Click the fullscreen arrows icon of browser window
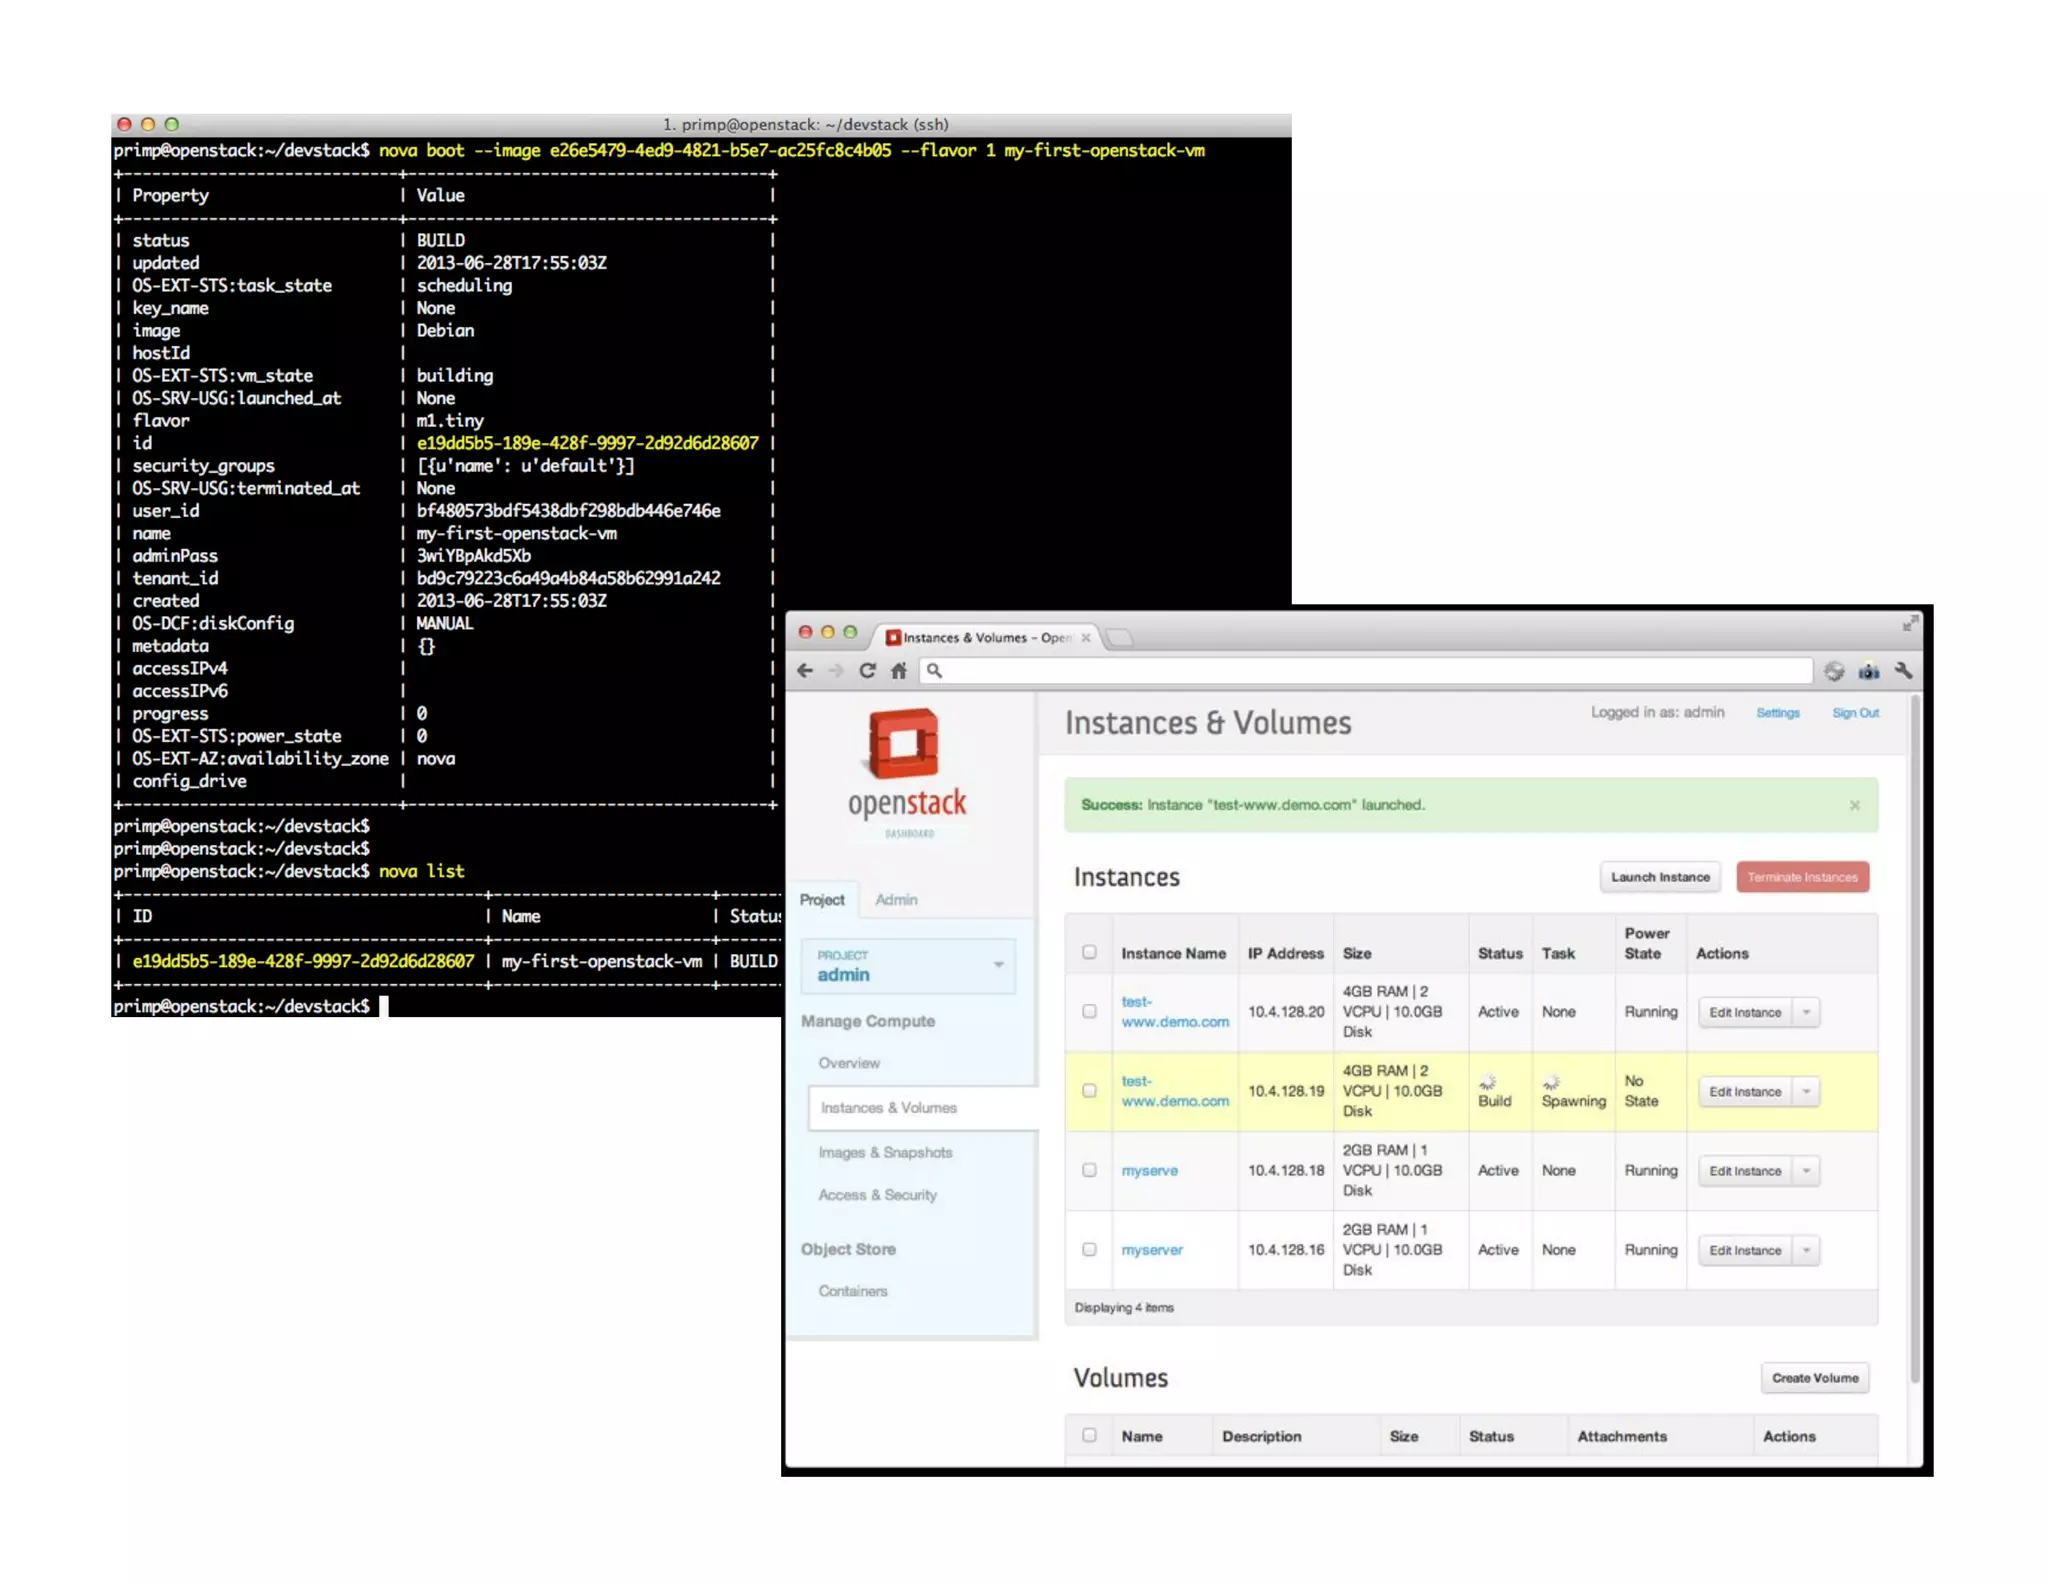Viewport: 2048px width, 1582px height. coord(1909,624)
